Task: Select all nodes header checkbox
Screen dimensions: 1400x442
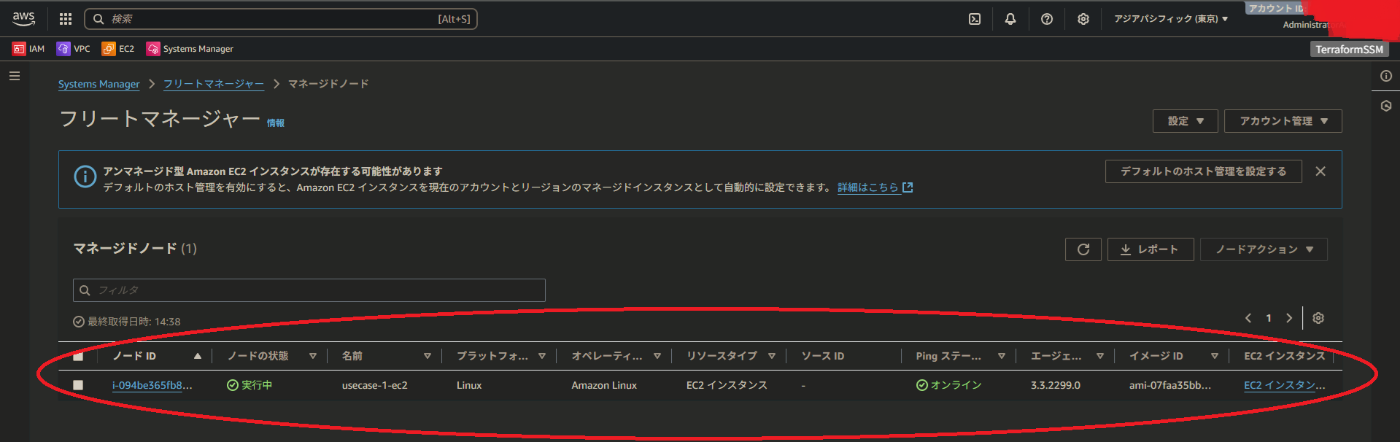Action: point(78,356)
